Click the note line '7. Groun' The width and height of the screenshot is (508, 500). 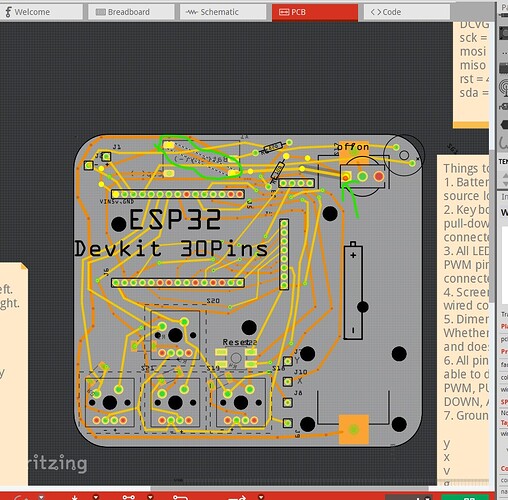466,416
